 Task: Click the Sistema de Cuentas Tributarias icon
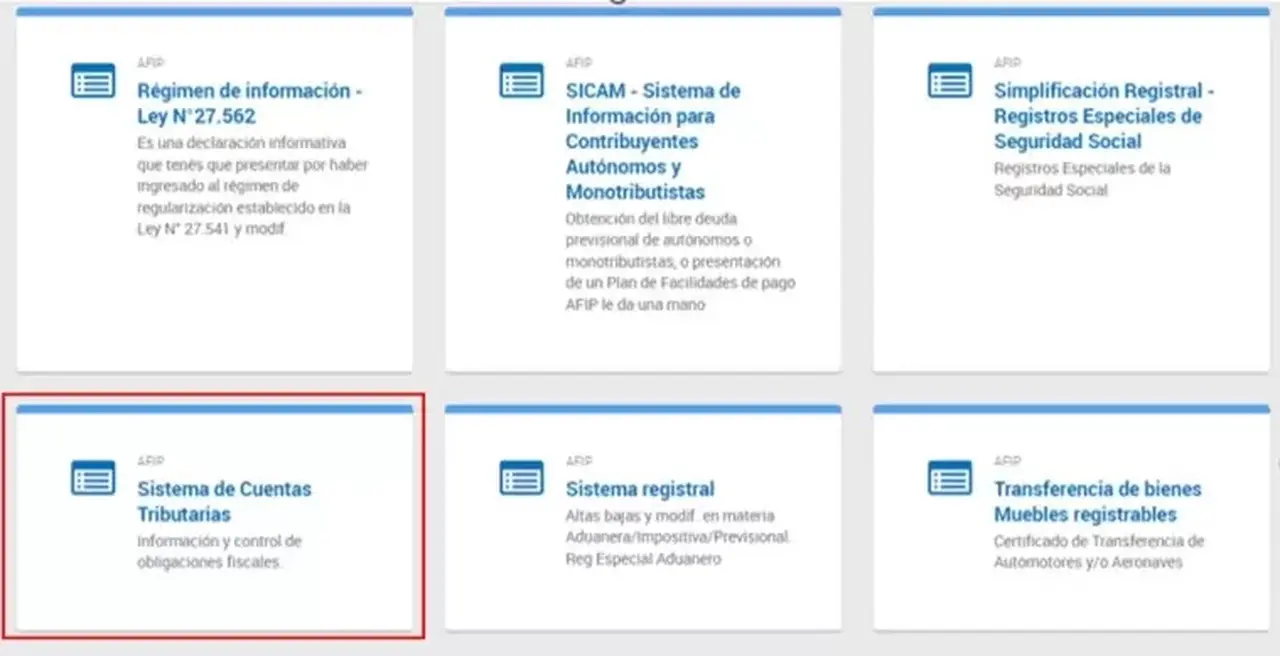point(93,478)
